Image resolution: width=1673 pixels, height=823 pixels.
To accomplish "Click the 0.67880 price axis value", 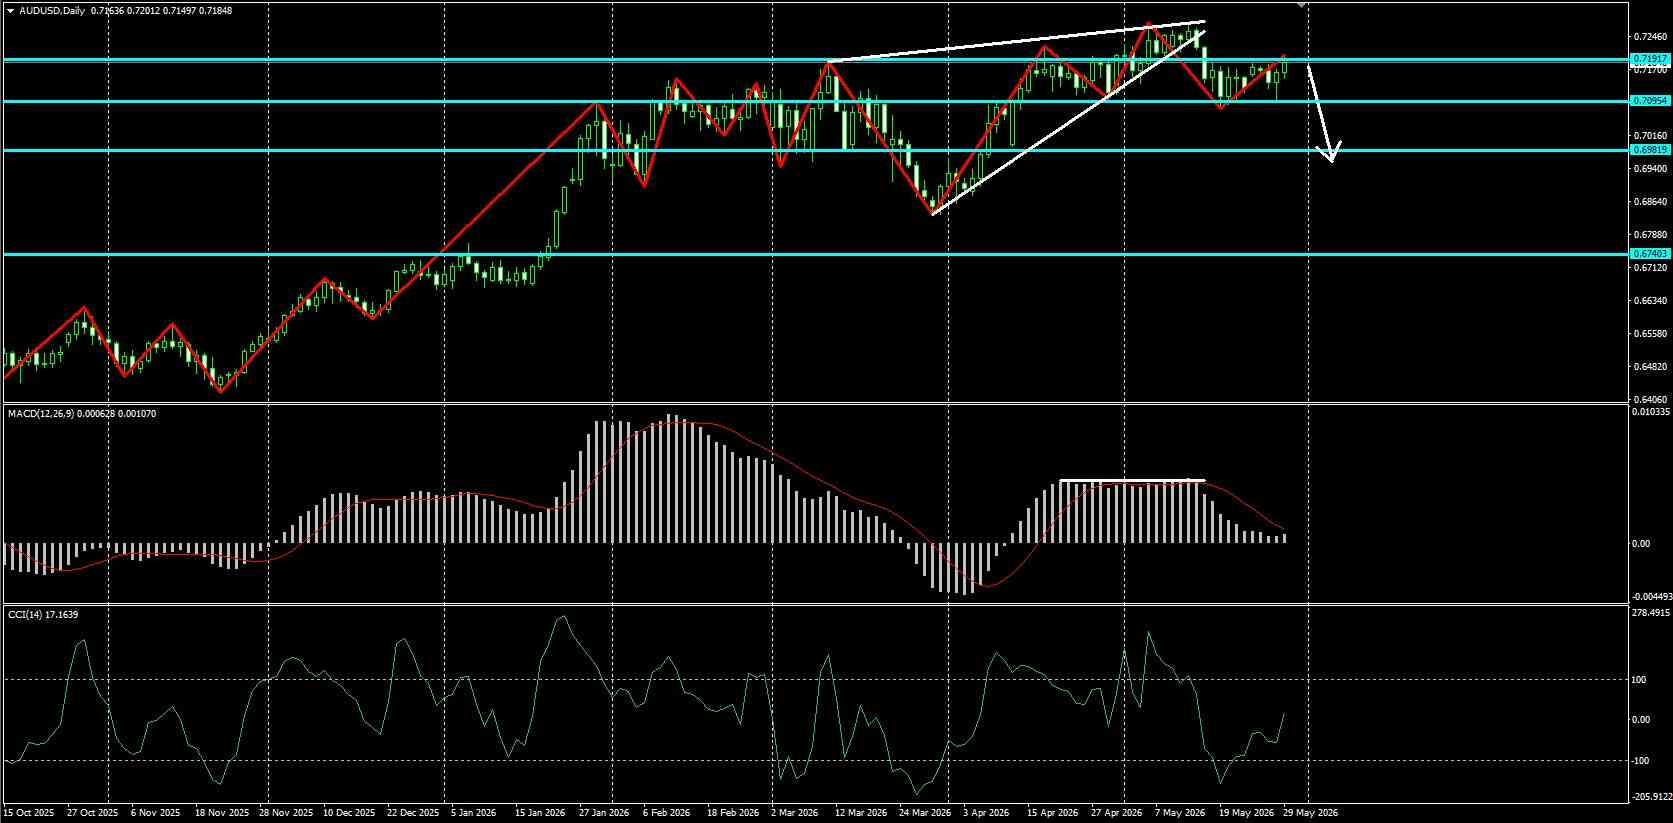I will click(x=1650, y=235).
